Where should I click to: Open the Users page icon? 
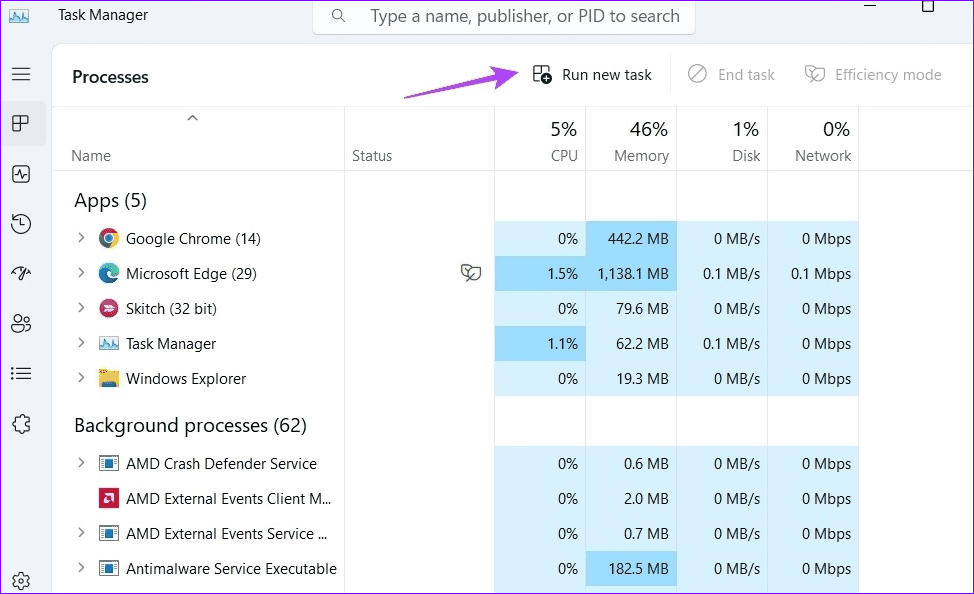coord(21,323)
